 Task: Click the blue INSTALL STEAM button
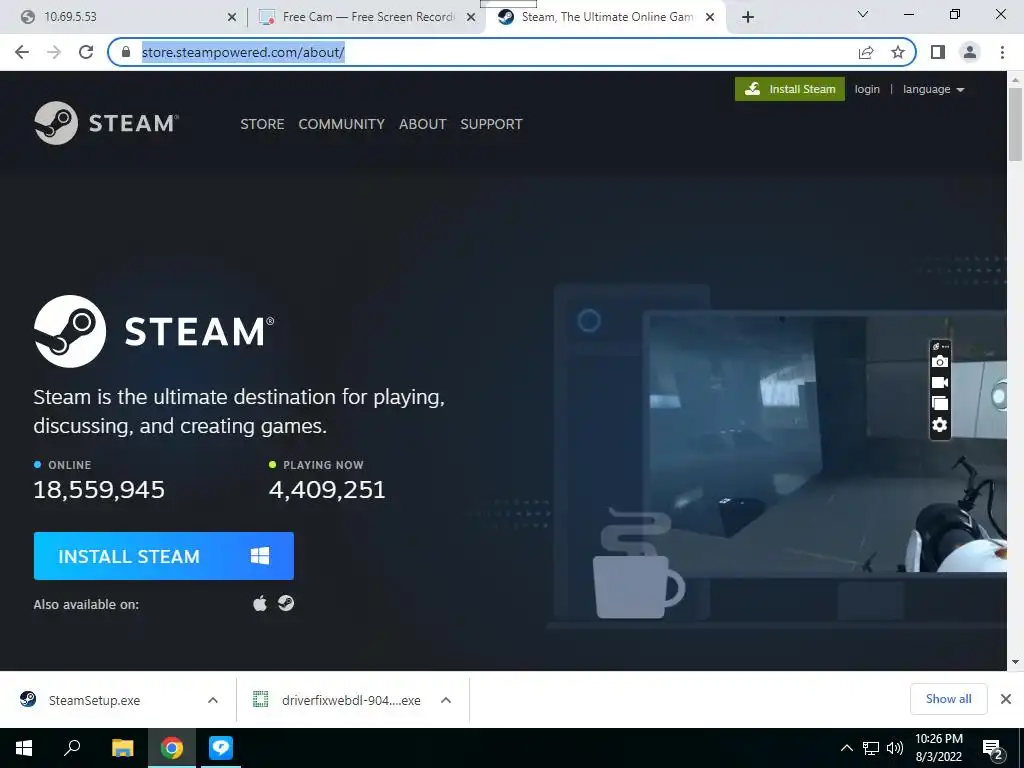click(163, 556)
